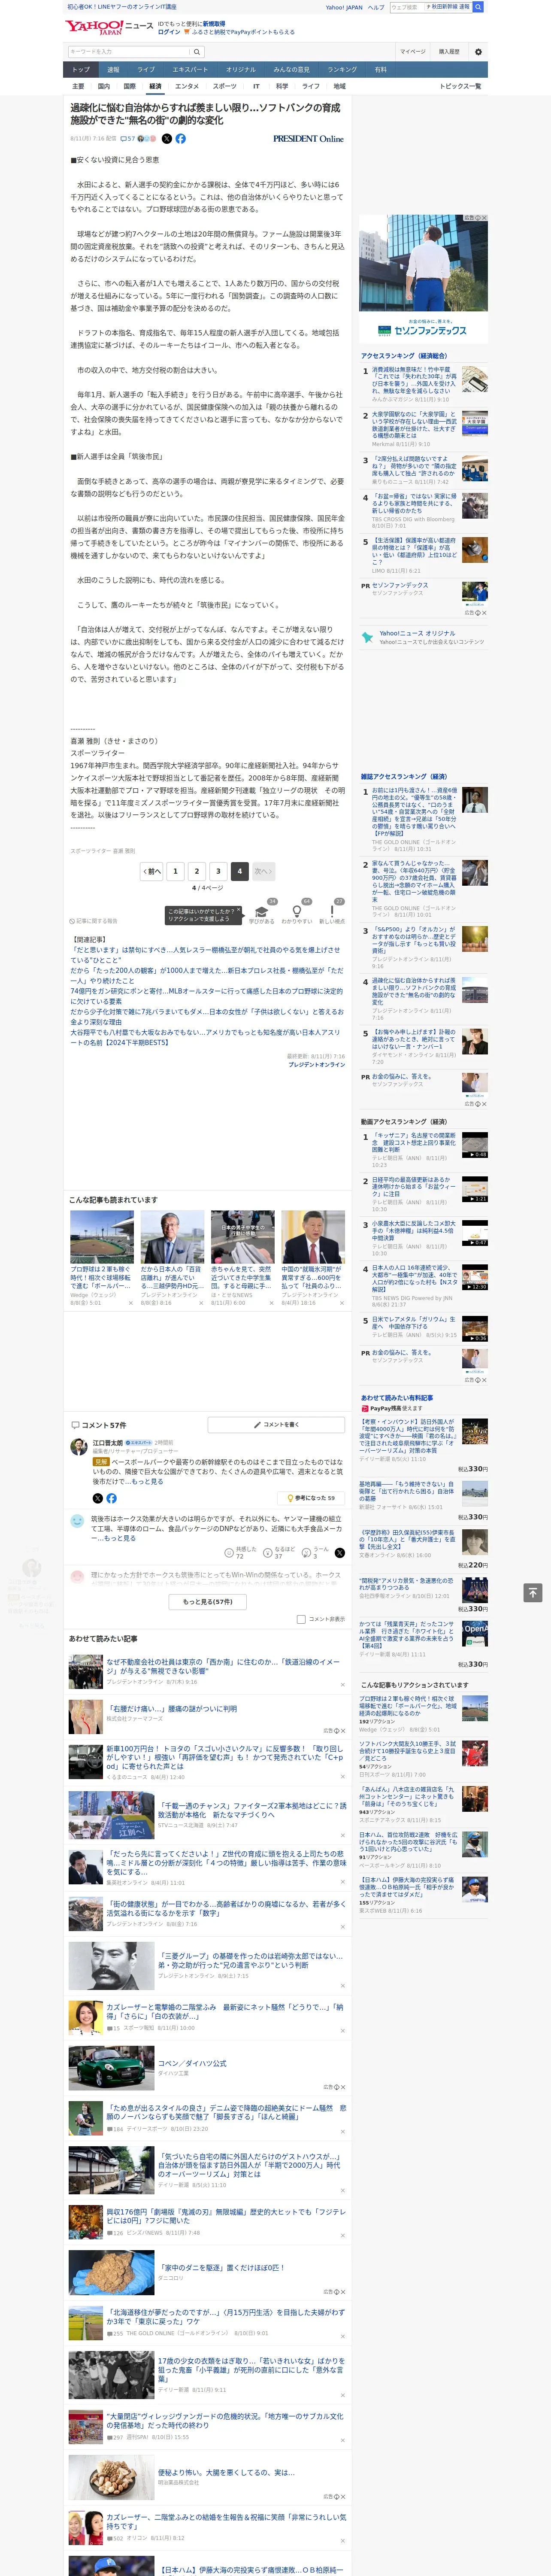The image size is (551, 2576).
Task: Share 江口晋太朗 comment on X
Action: (x=97, y=1497)
